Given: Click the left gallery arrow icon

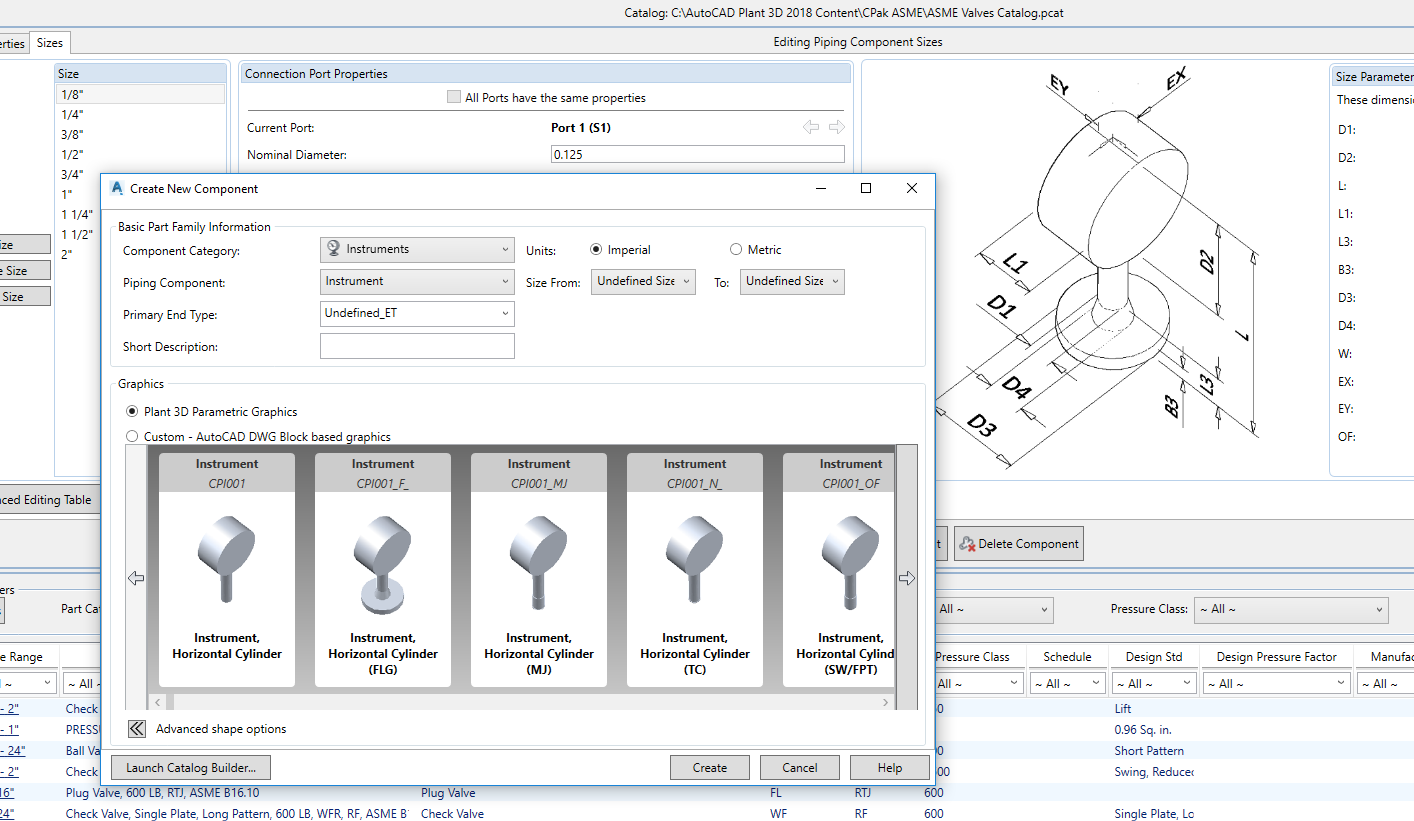Looking at the screenshot, I should 137,578.
